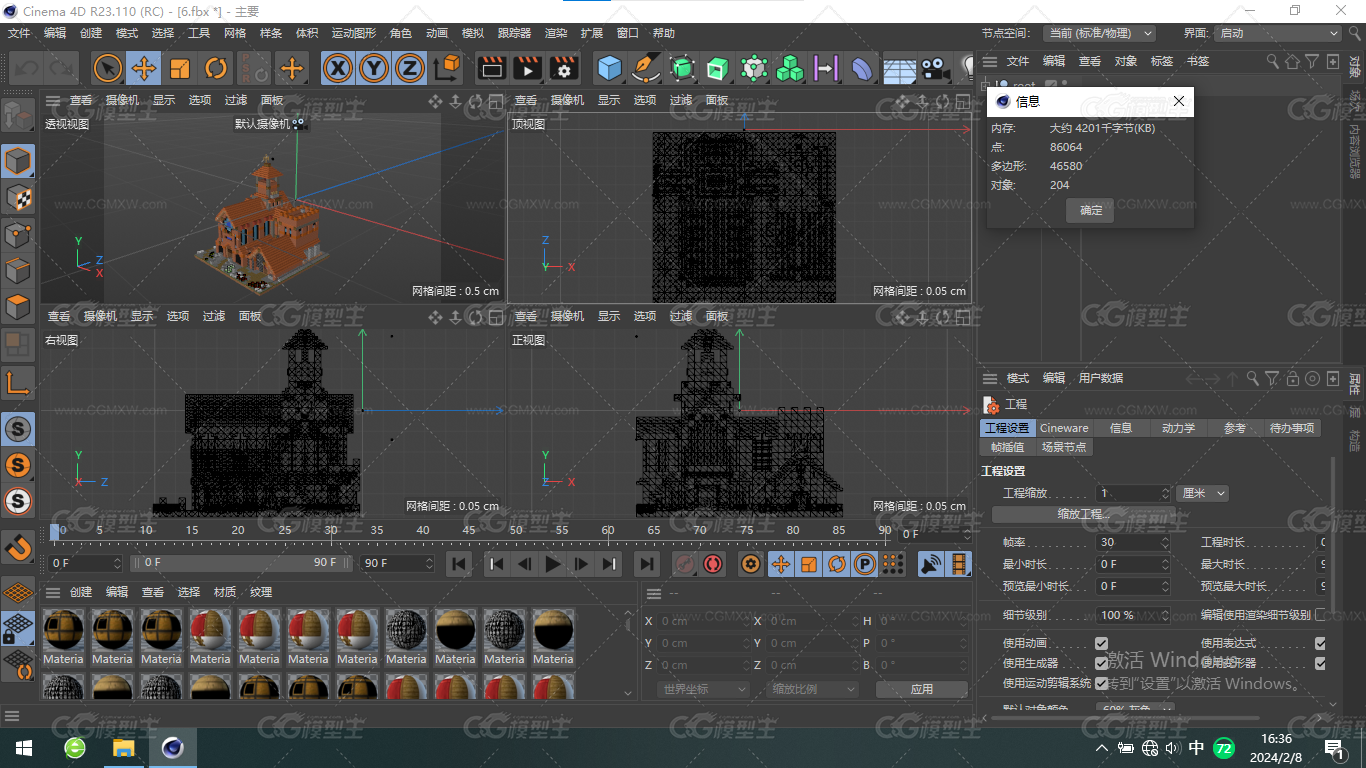Select the Texture mode checkered cube icon
The image size is (1366, 768).
(x=18, y=198)
